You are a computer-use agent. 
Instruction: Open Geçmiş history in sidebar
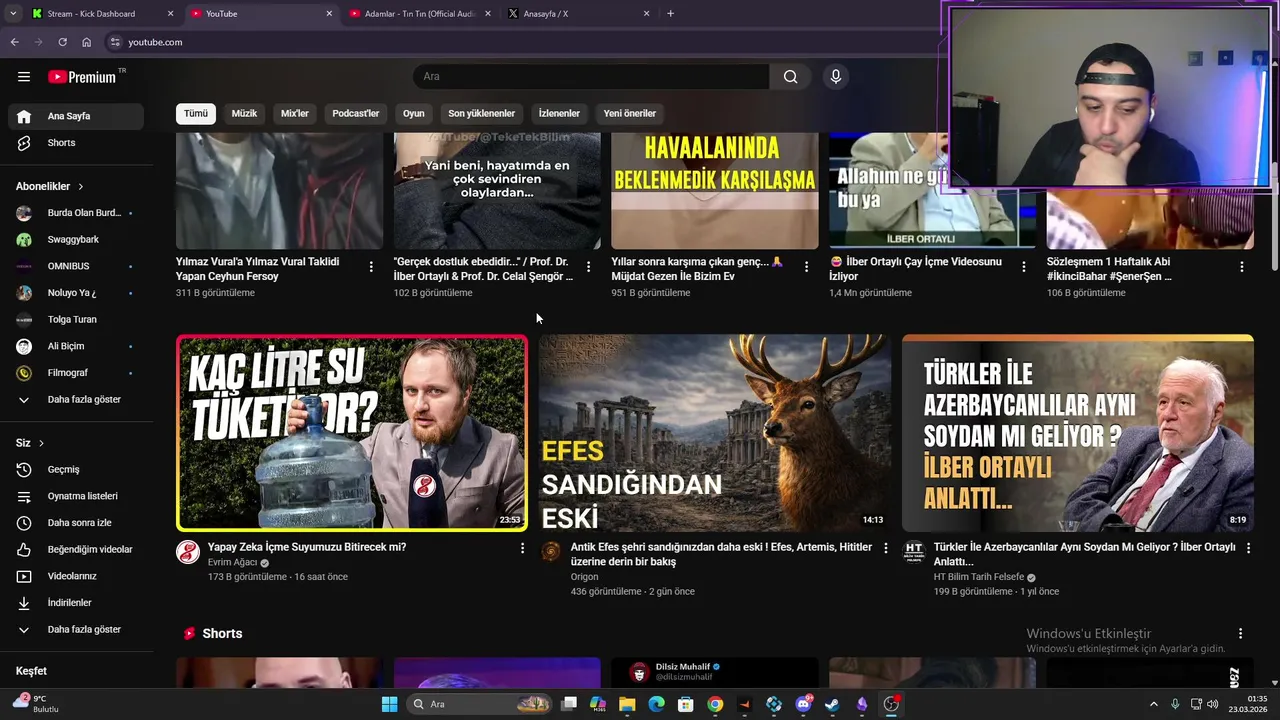76,469
